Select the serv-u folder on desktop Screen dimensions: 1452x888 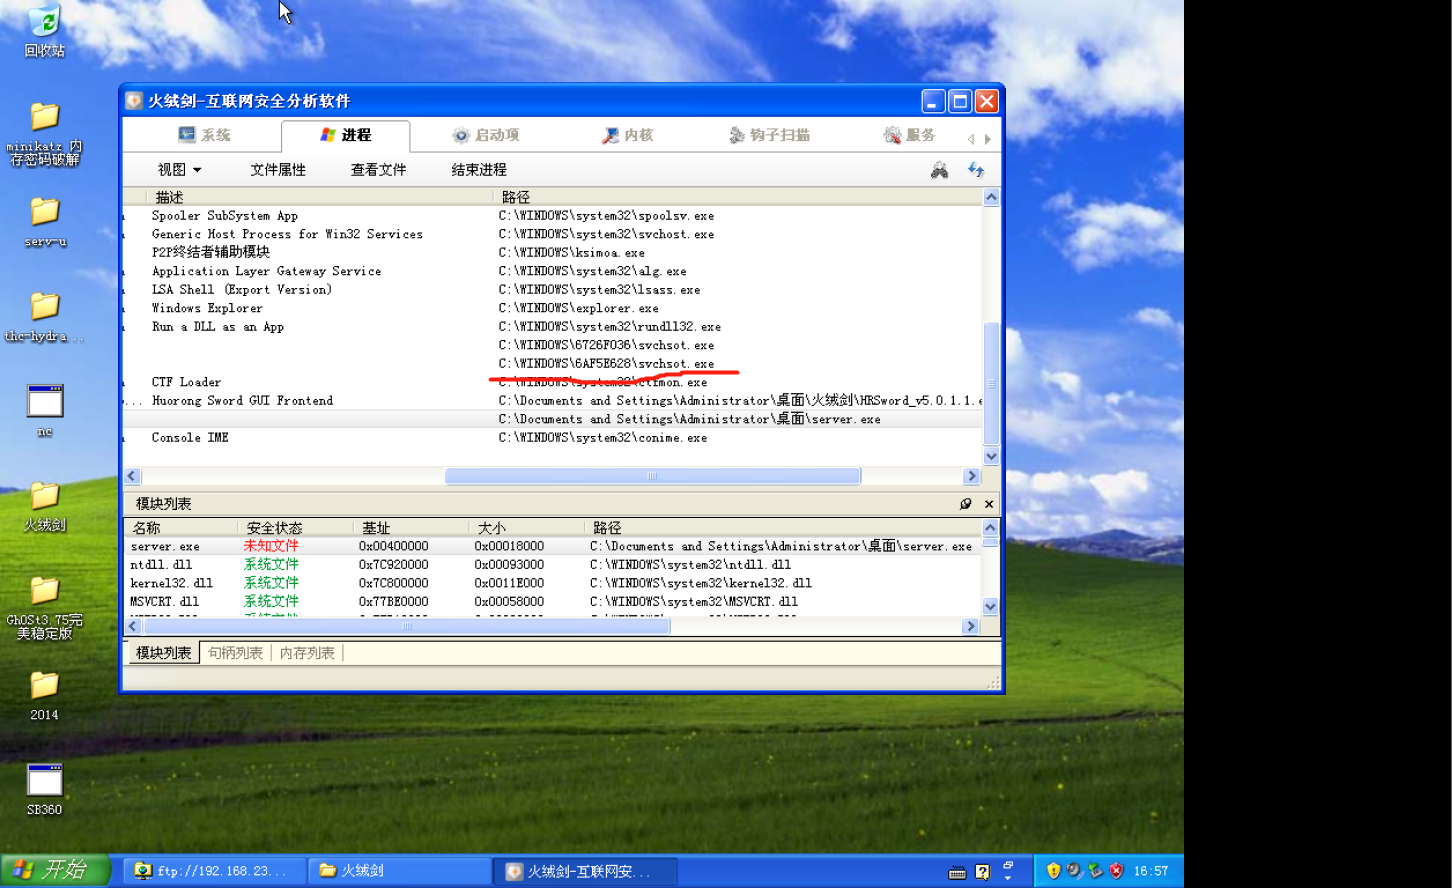click(x=44, y=221)
